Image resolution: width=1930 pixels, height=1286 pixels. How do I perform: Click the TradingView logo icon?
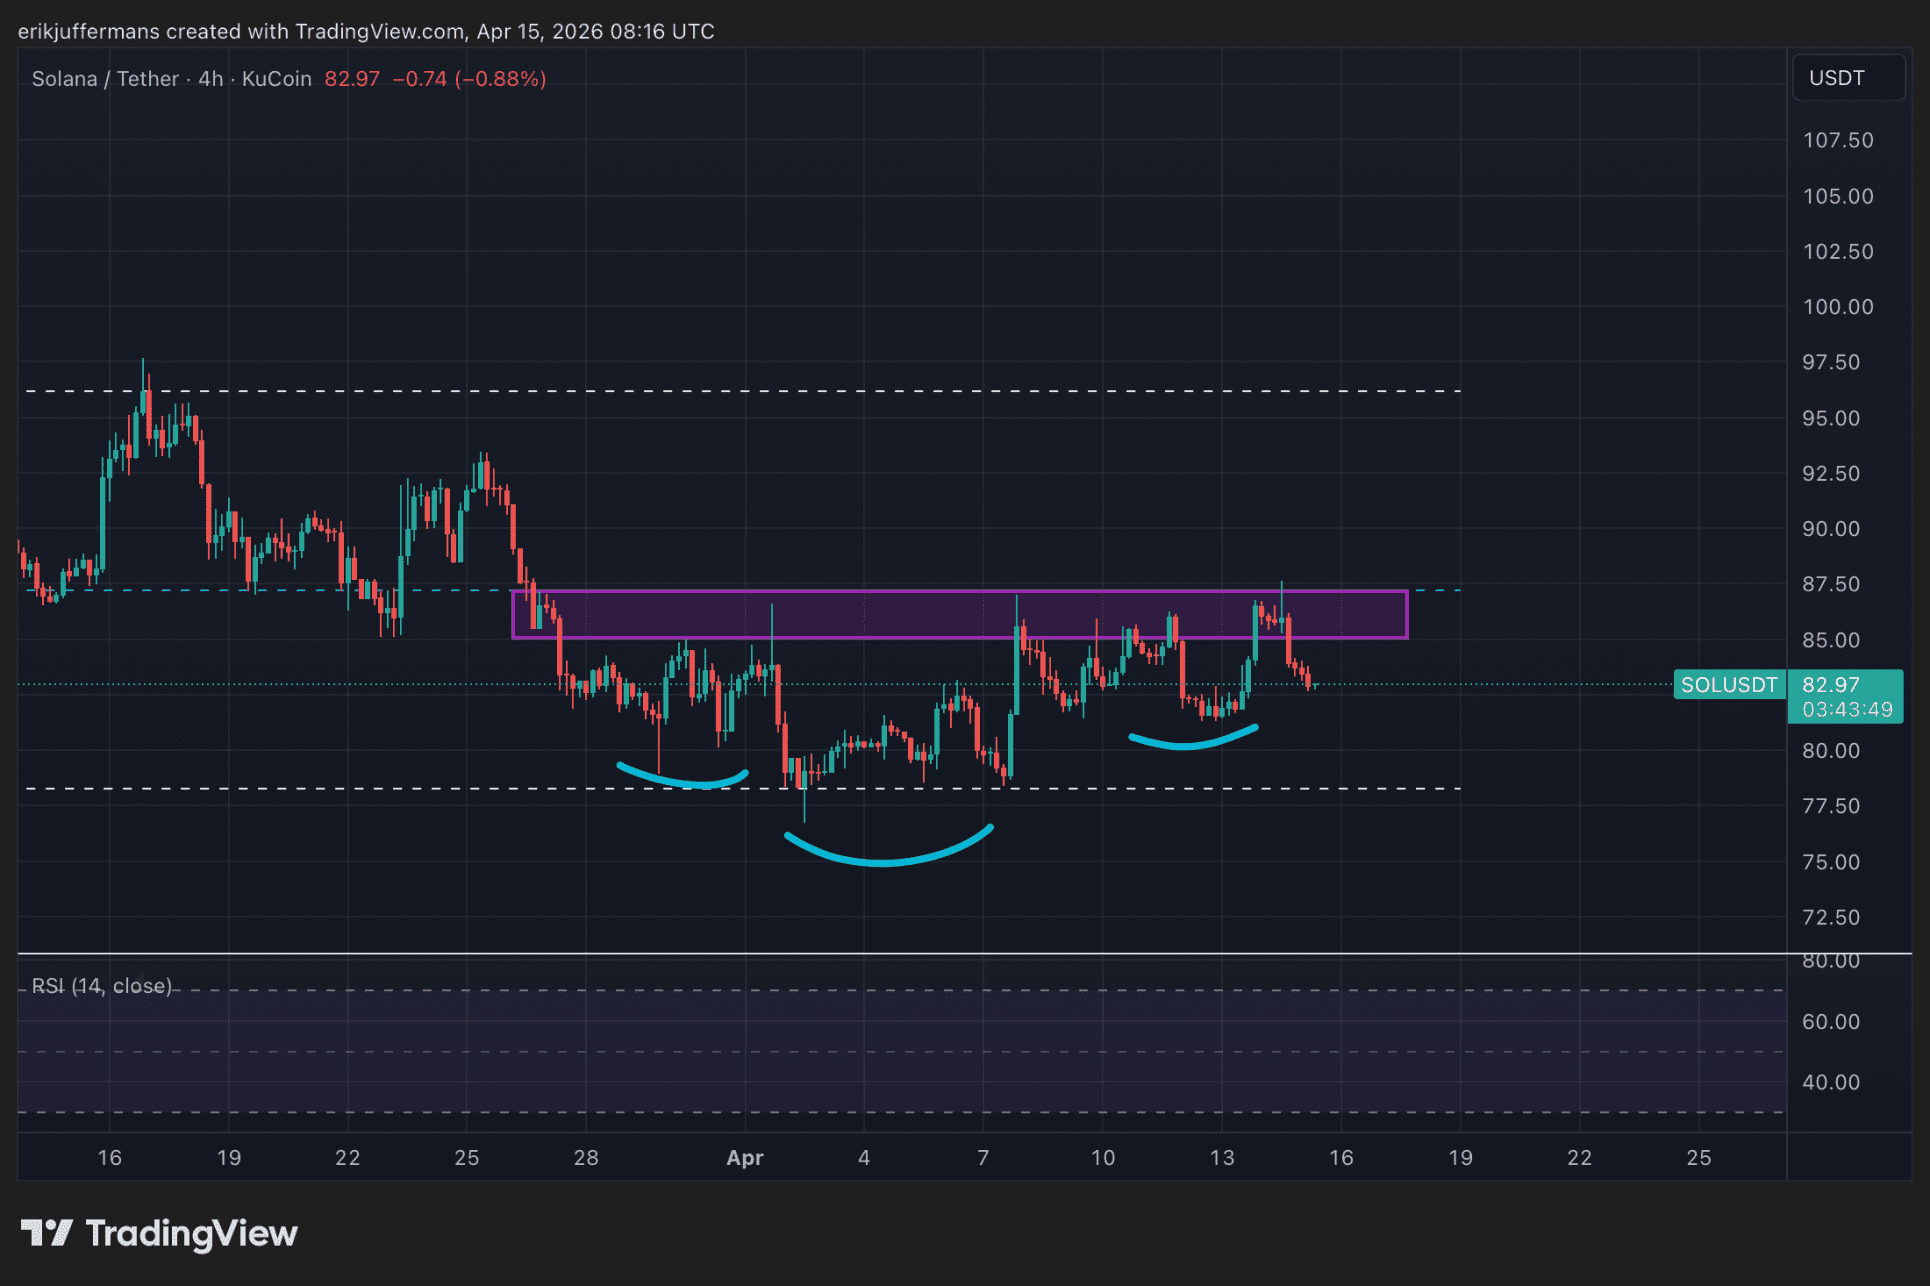pyautogui.click(x=46, y=1232)
